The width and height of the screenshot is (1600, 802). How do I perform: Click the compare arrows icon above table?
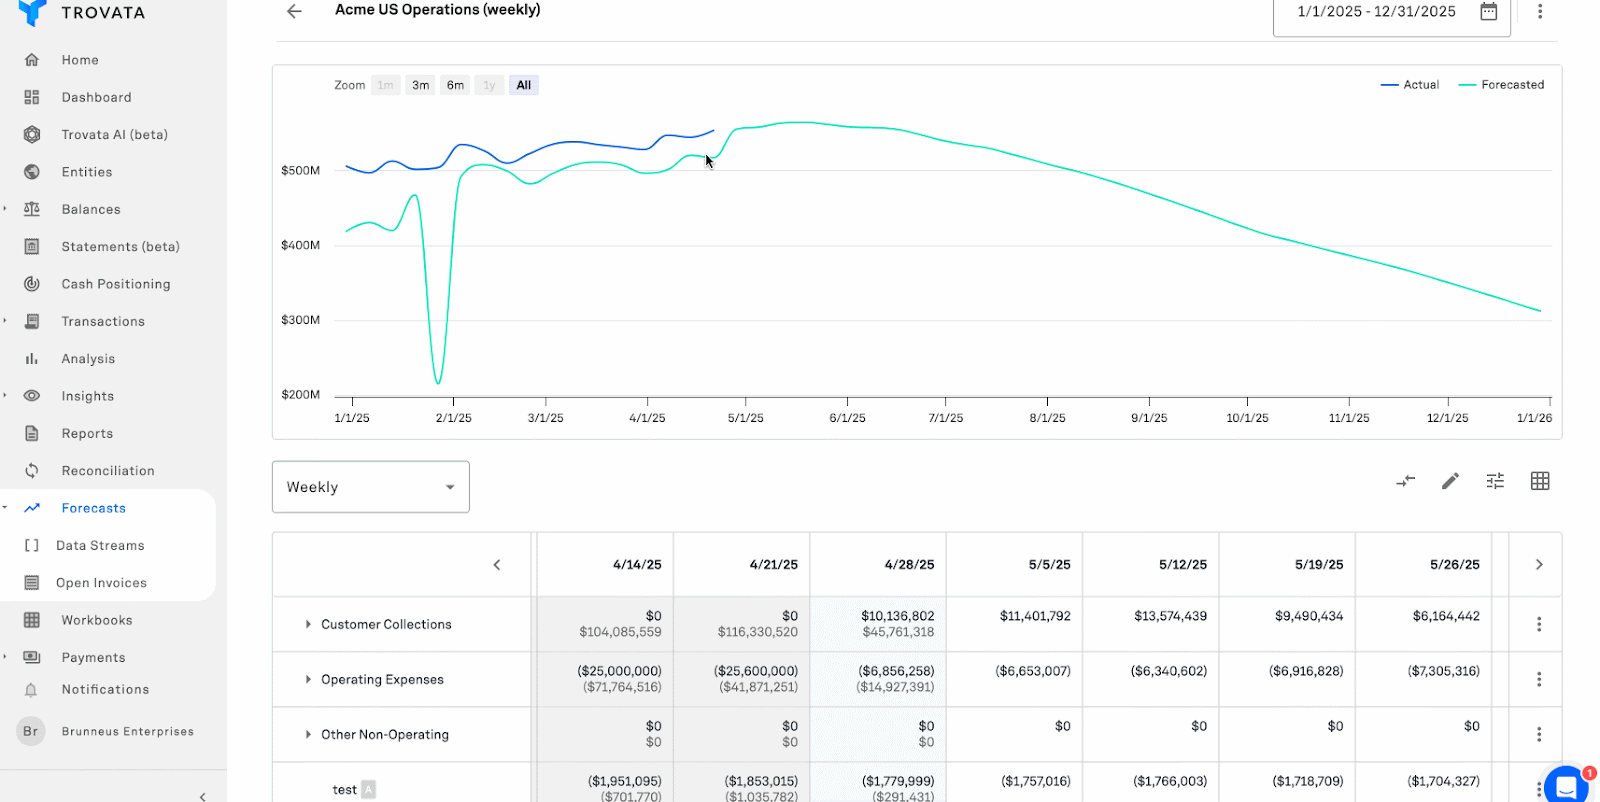pos(1405,481)
